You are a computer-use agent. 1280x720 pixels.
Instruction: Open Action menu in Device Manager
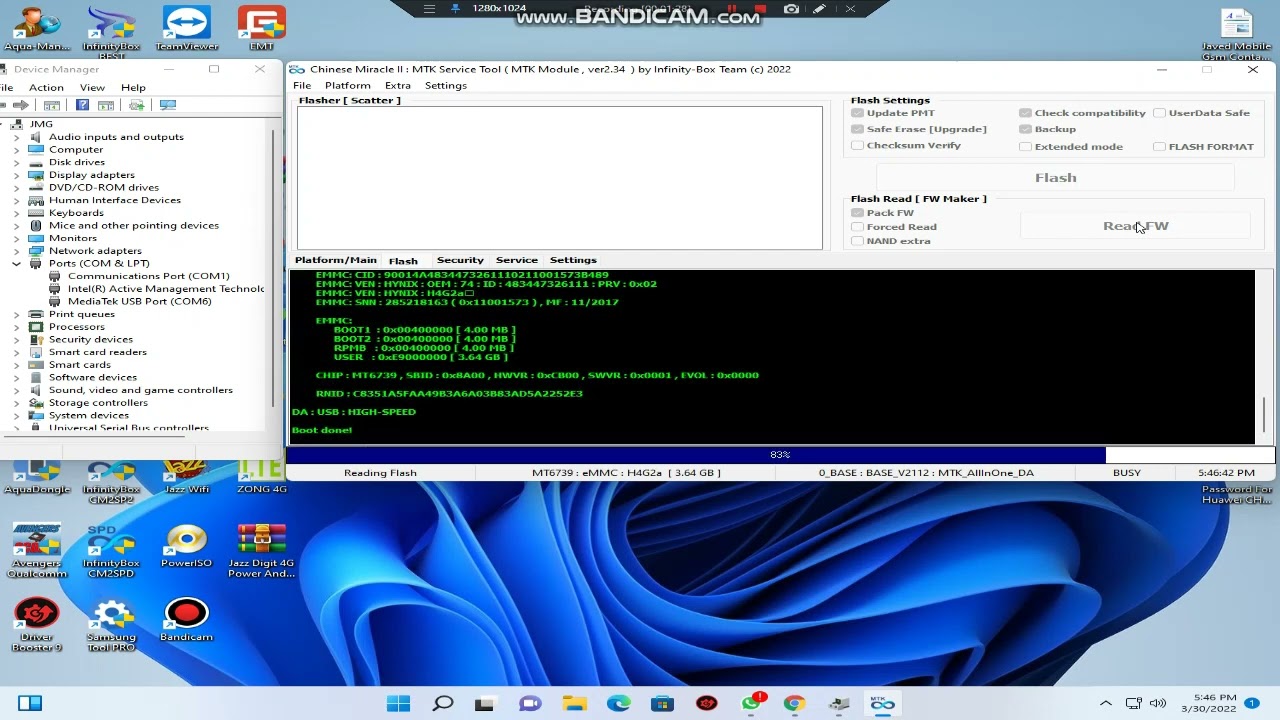pos(46,88)
